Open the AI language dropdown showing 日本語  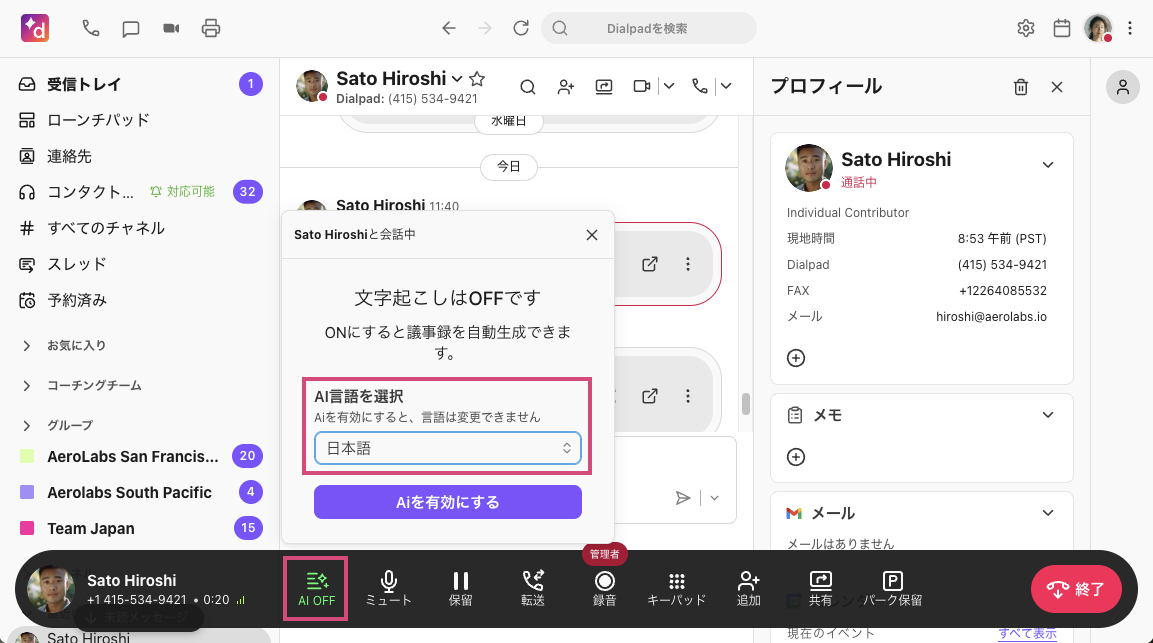(447, 448)
